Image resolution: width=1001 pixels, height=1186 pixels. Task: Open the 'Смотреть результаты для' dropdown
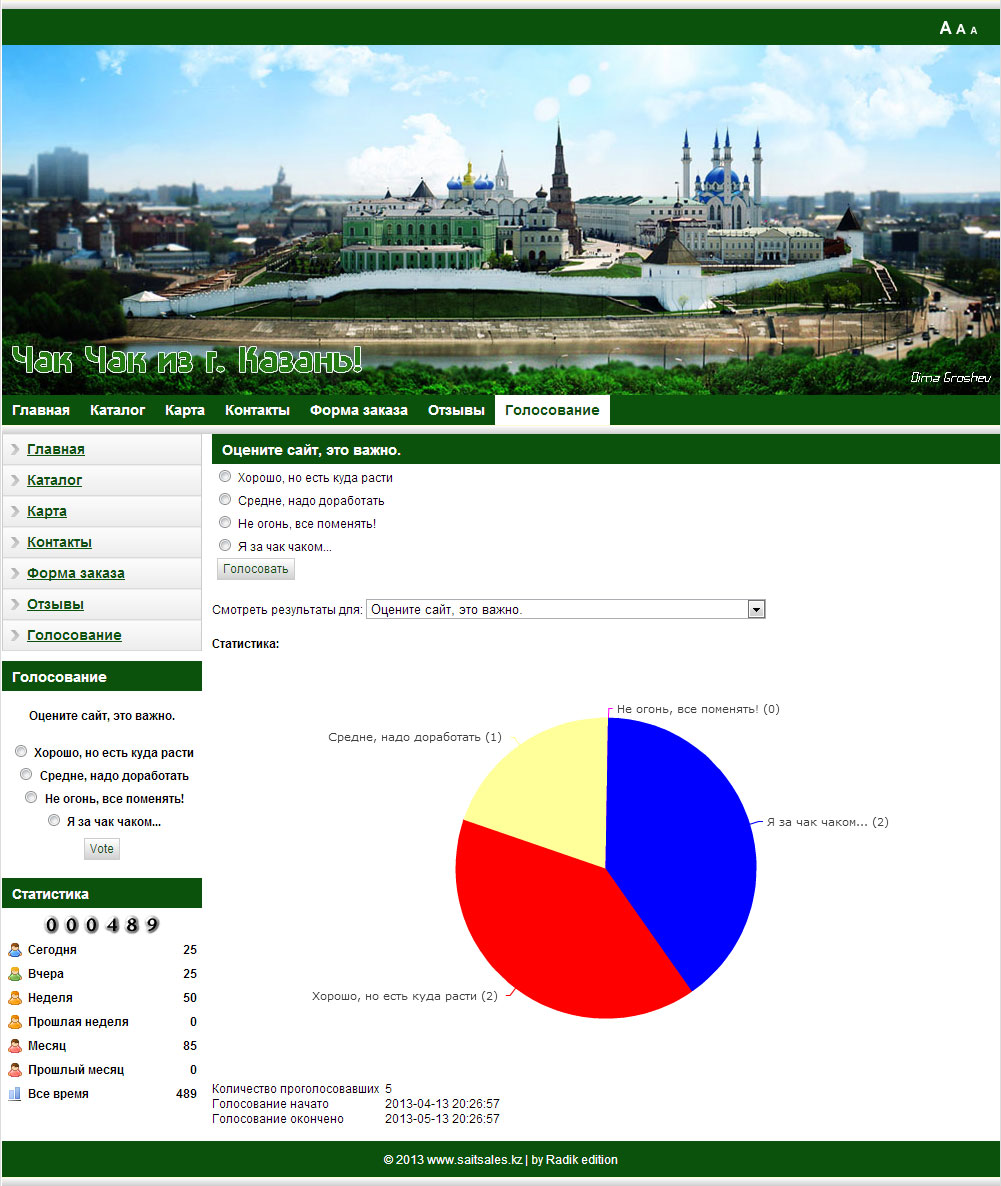756,609
